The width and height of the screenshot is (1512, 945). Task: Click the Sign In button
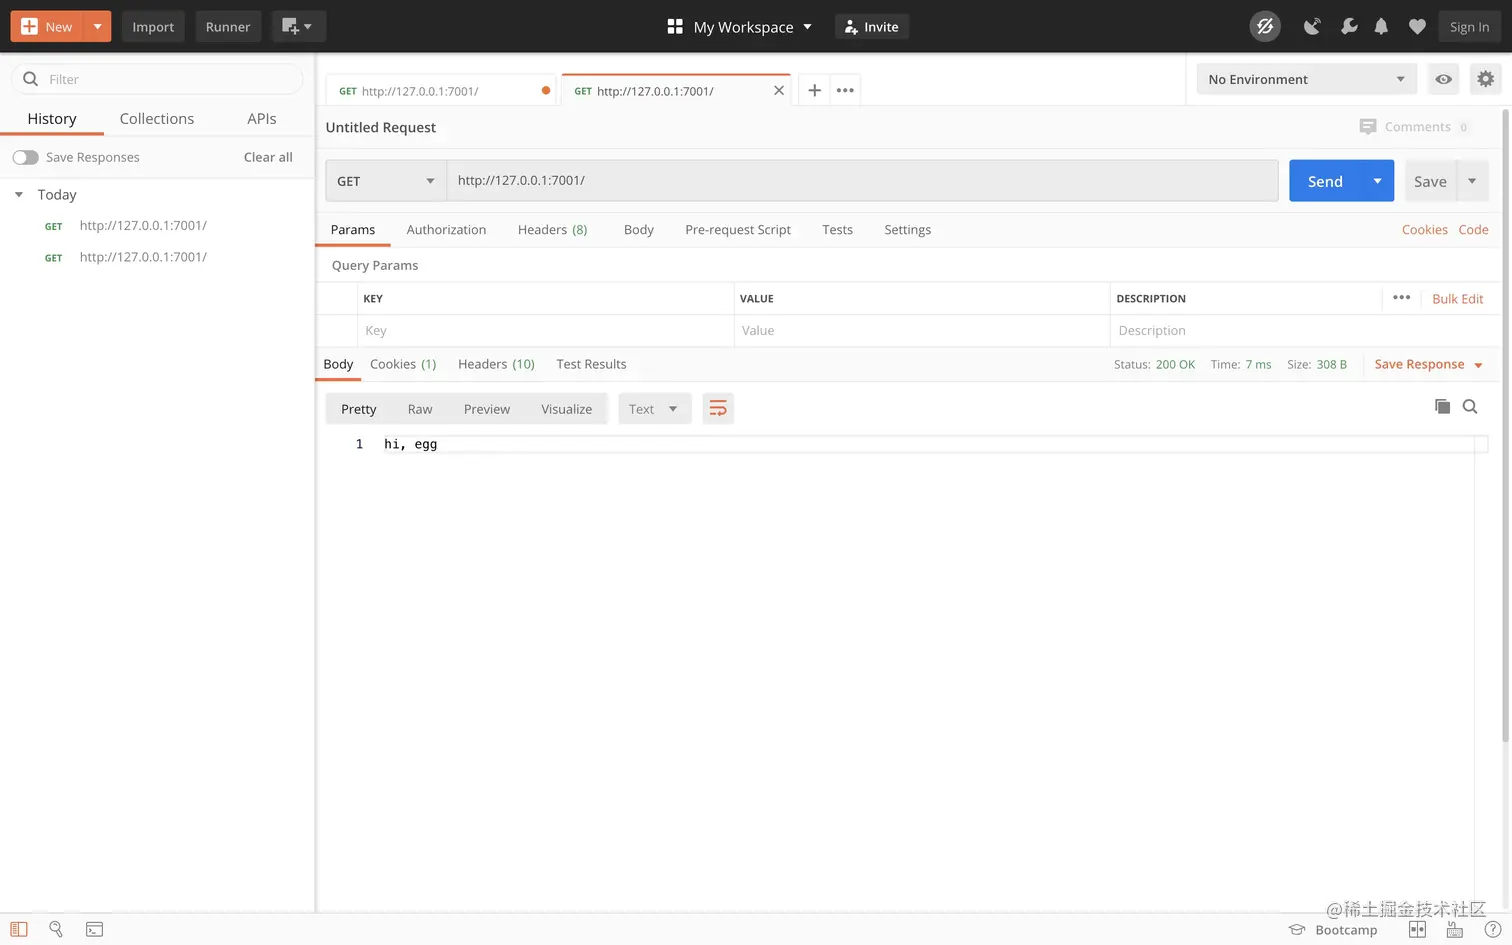1469,27
